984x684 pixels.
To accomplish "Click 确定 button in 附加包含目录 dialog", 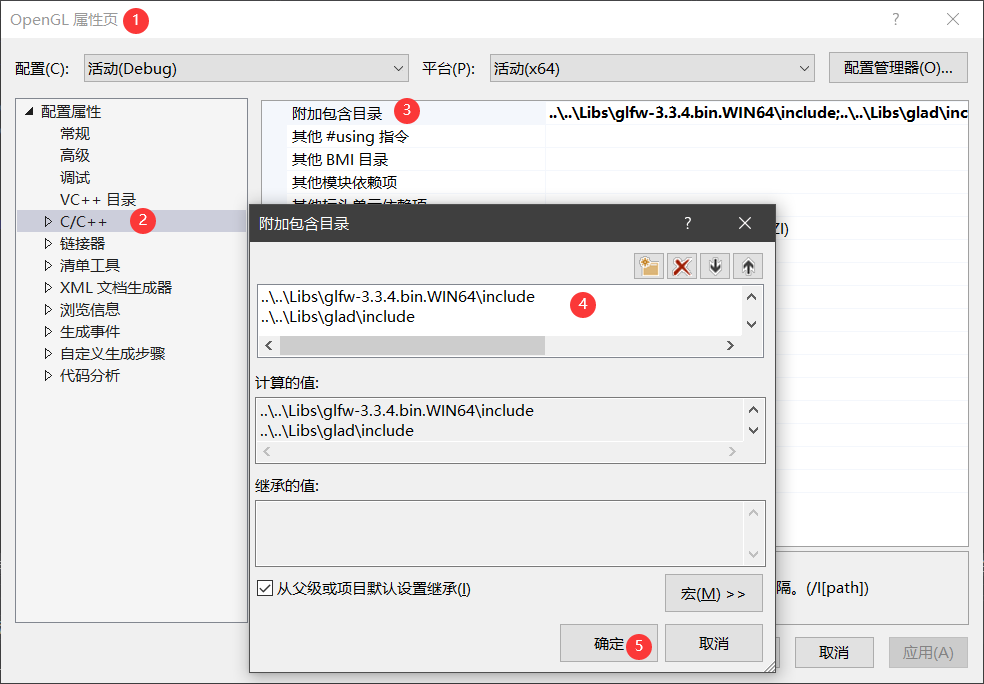I will tap(609, 643).
